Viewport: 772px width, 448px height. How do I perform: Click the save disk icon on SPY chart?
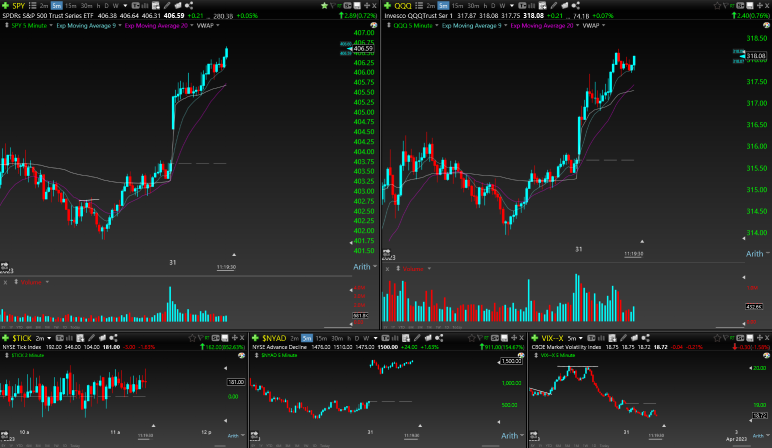coord(357,5)
